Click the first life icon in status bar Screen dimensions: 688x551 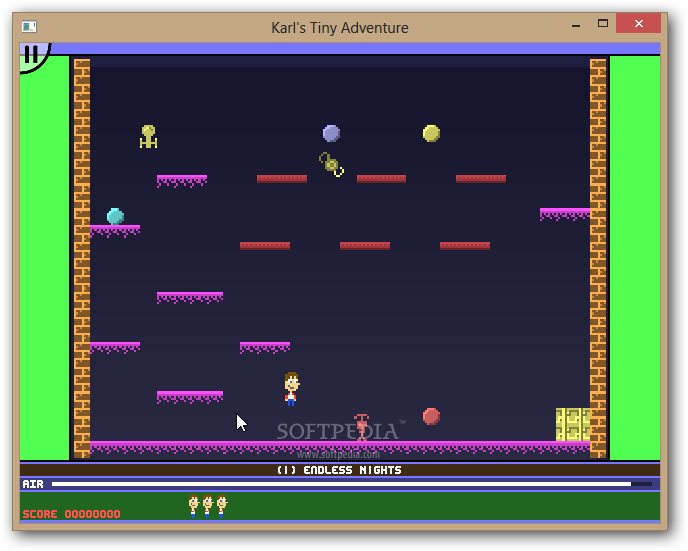coord(194,507)
